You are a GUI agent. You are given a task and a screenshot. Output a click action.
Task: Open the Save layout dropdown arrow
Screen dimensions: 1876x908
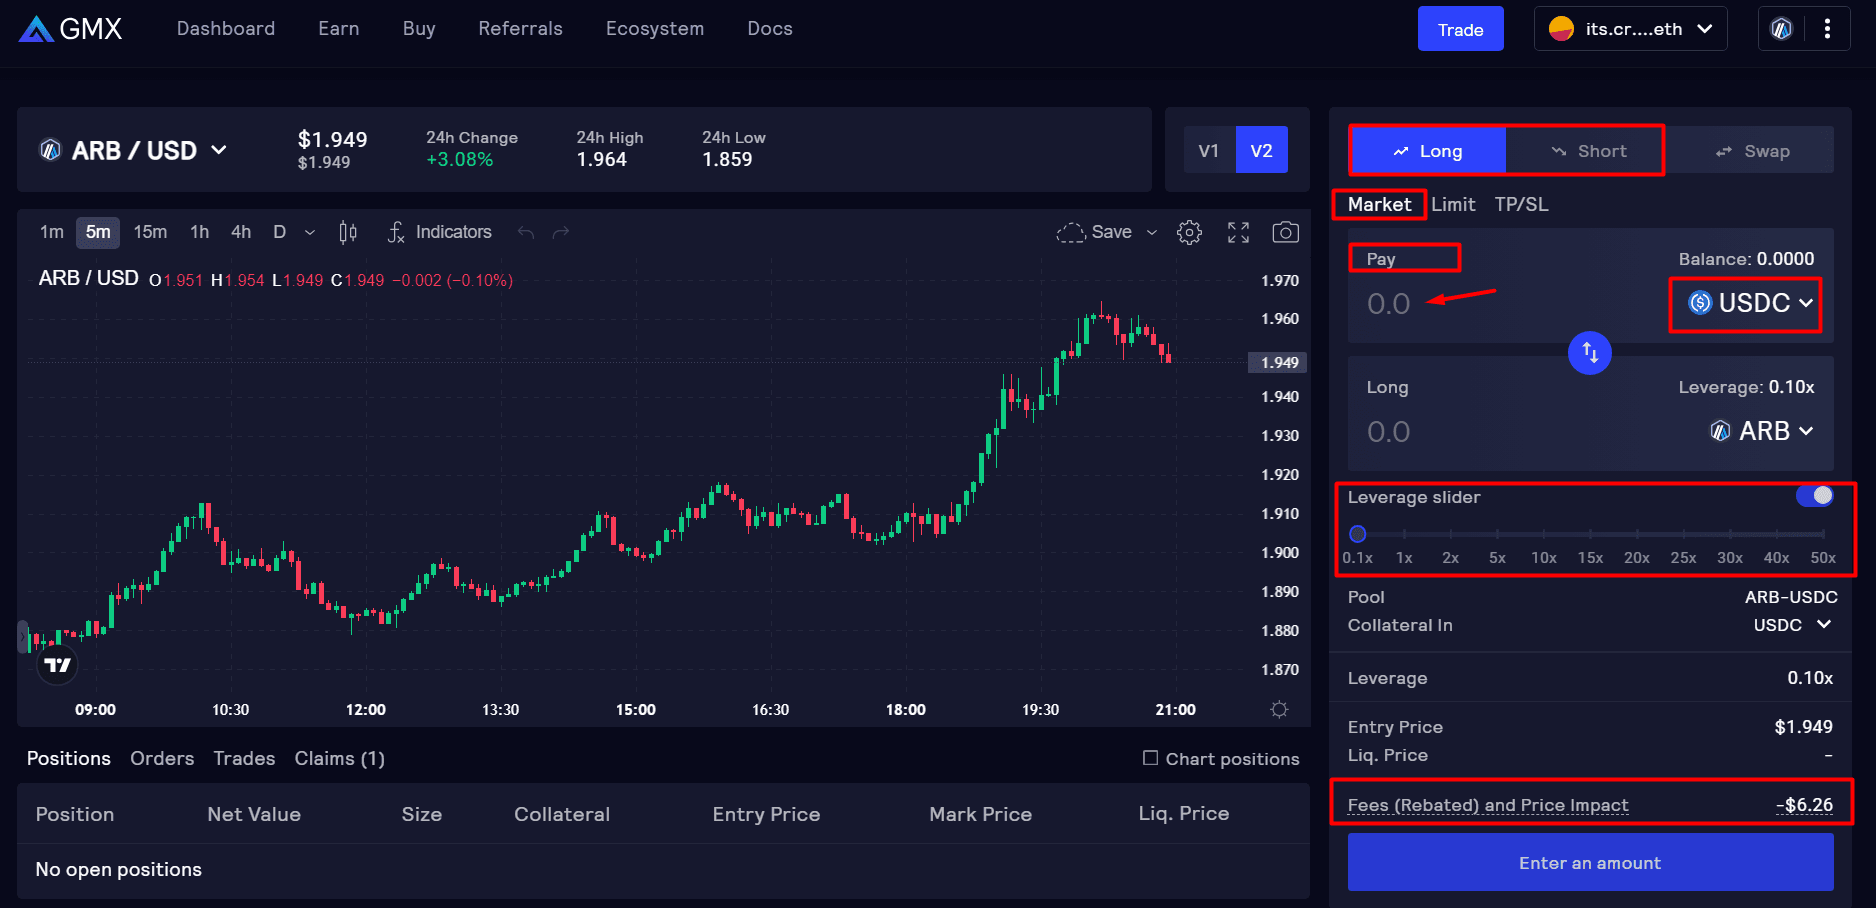click(x=1151, y=232)
